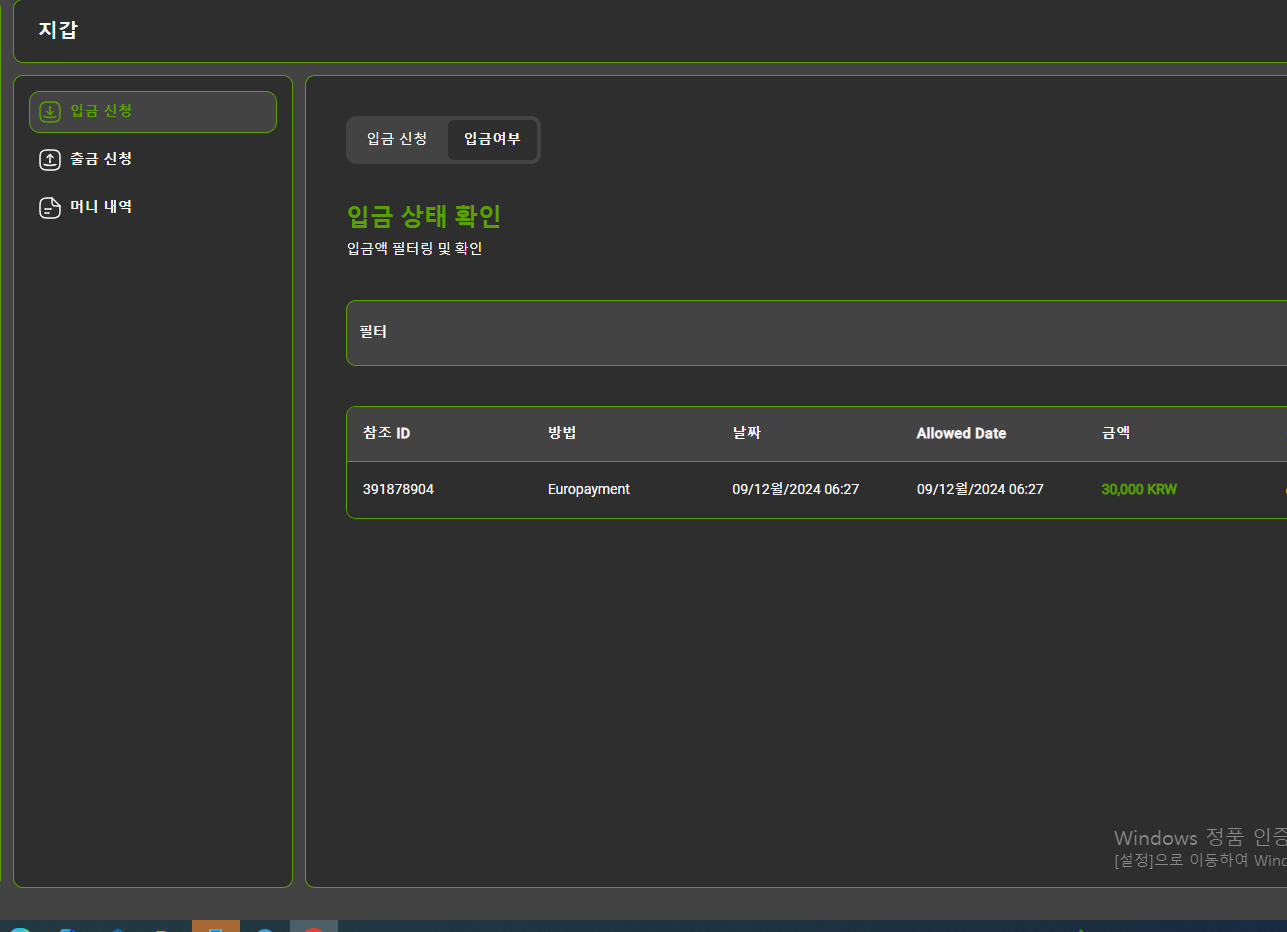Select reference ID 391878904 in table
The width and height of the screenshot is (1287, 932).
pos(398,489)
